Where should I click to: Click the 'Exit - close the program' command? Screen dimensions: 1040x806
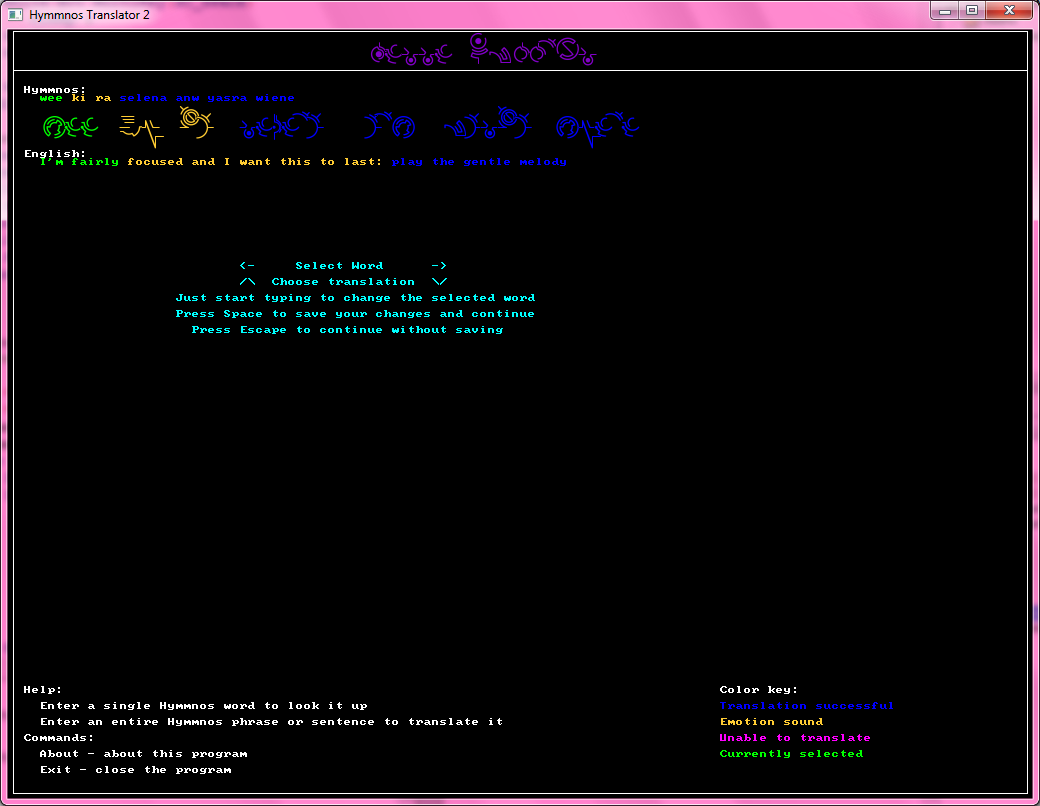tap(135, 770)
